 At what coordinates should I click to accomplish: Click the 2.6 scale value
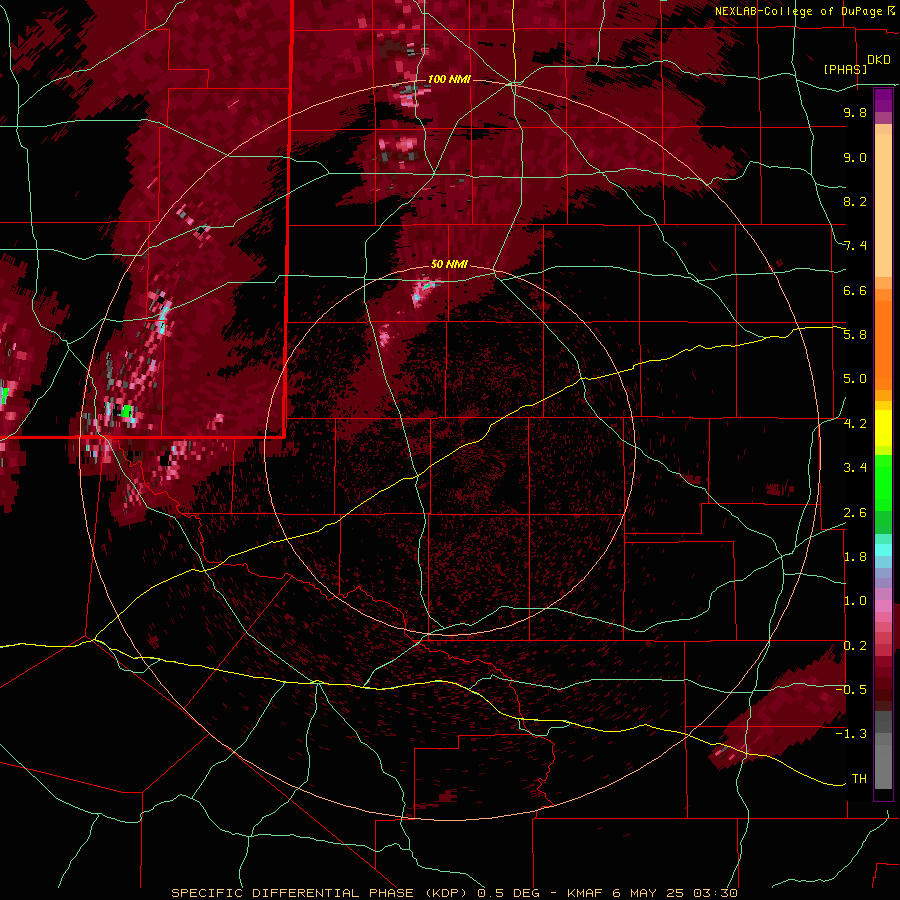coord(855,513)
